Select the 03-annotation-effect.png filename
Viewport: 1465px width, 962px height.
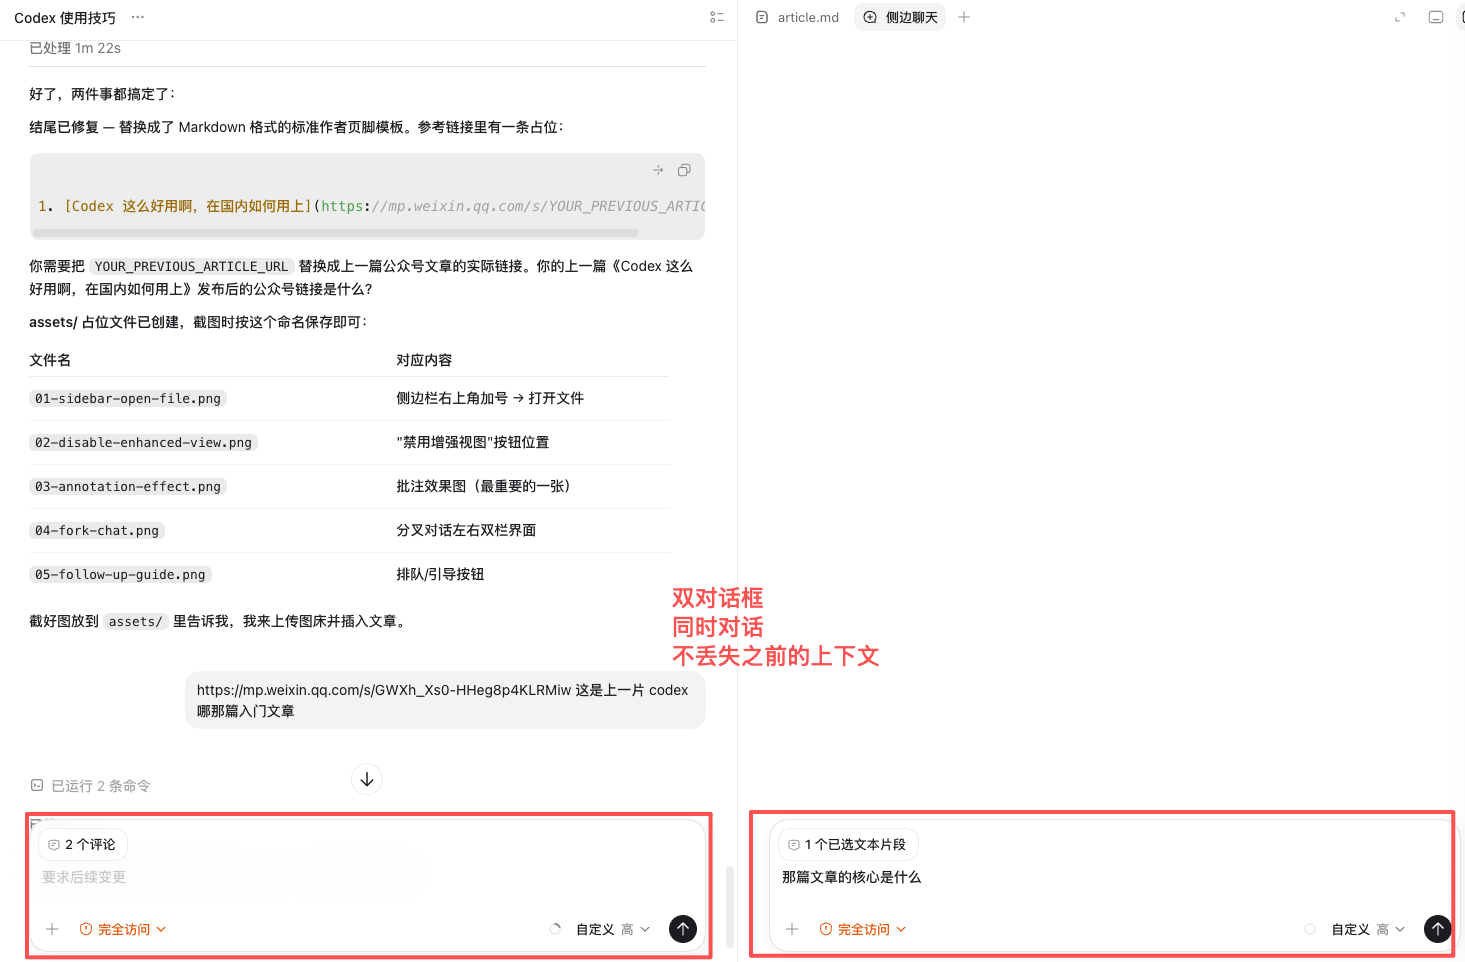(x=128, y=486)
